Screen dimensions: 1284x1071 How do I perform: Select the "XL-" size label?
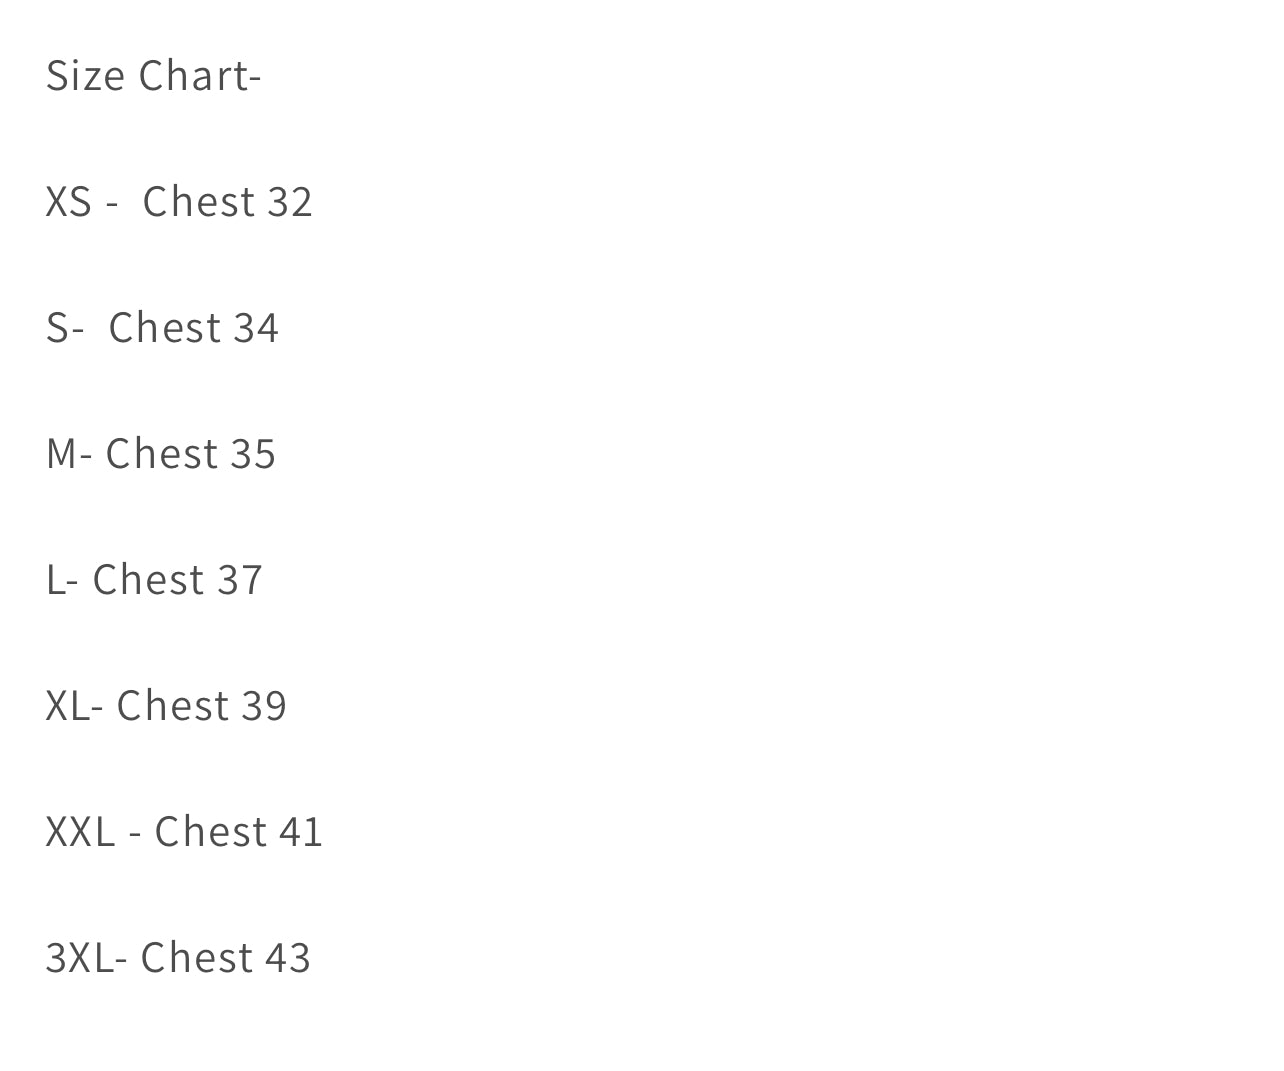click(75, 706)
